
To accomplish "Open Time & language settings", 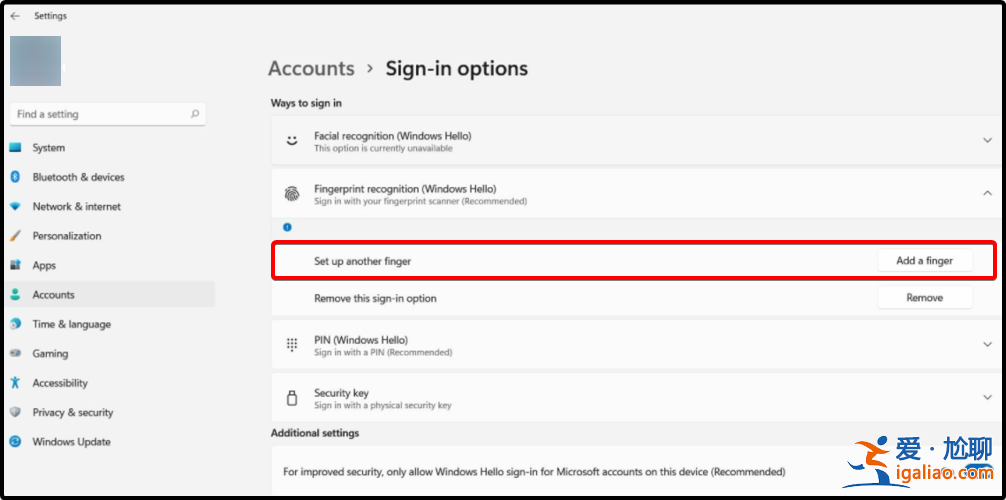I will 110,324.
